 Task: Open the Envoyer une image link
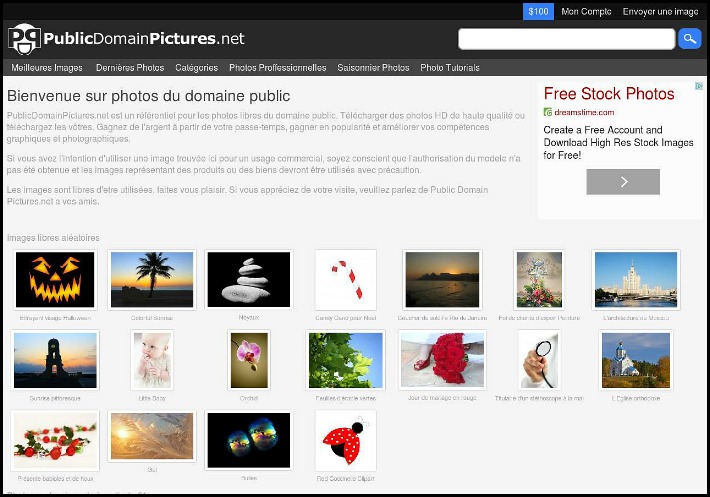click(x=660, y=12)
